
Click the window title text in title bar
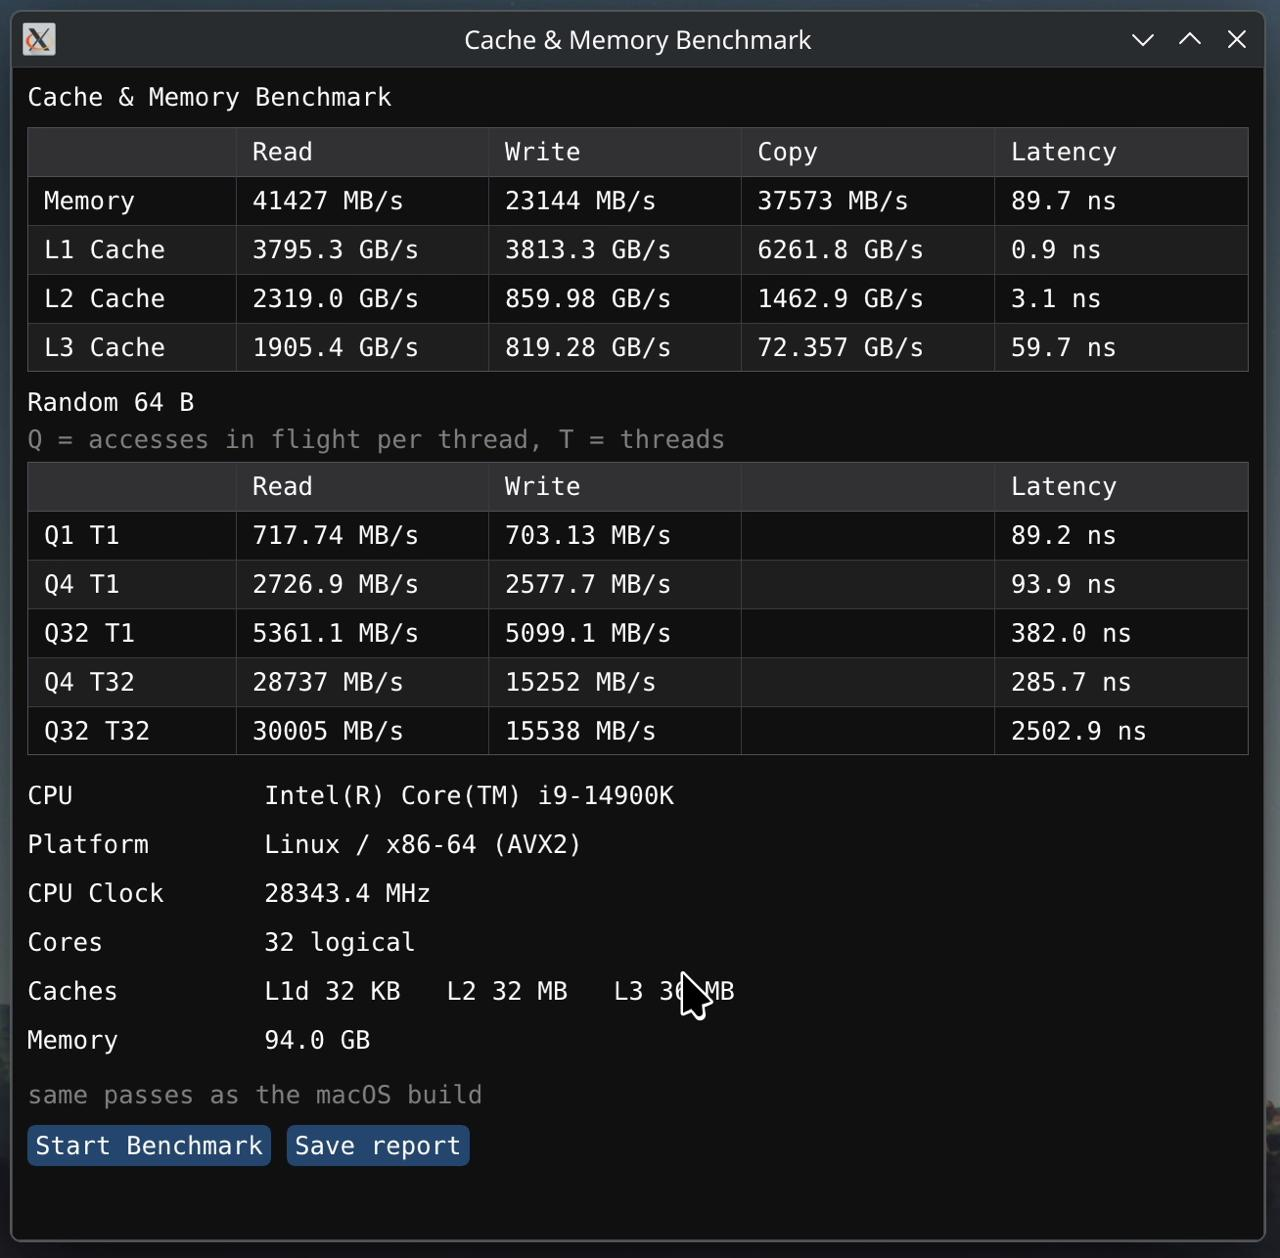point(638,40)
